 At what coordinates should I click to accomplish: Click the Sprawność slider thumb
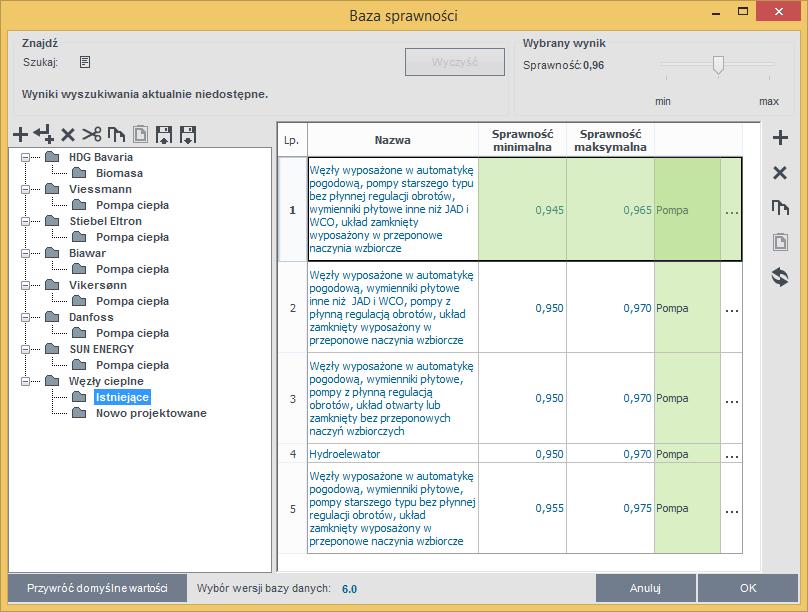718,65
